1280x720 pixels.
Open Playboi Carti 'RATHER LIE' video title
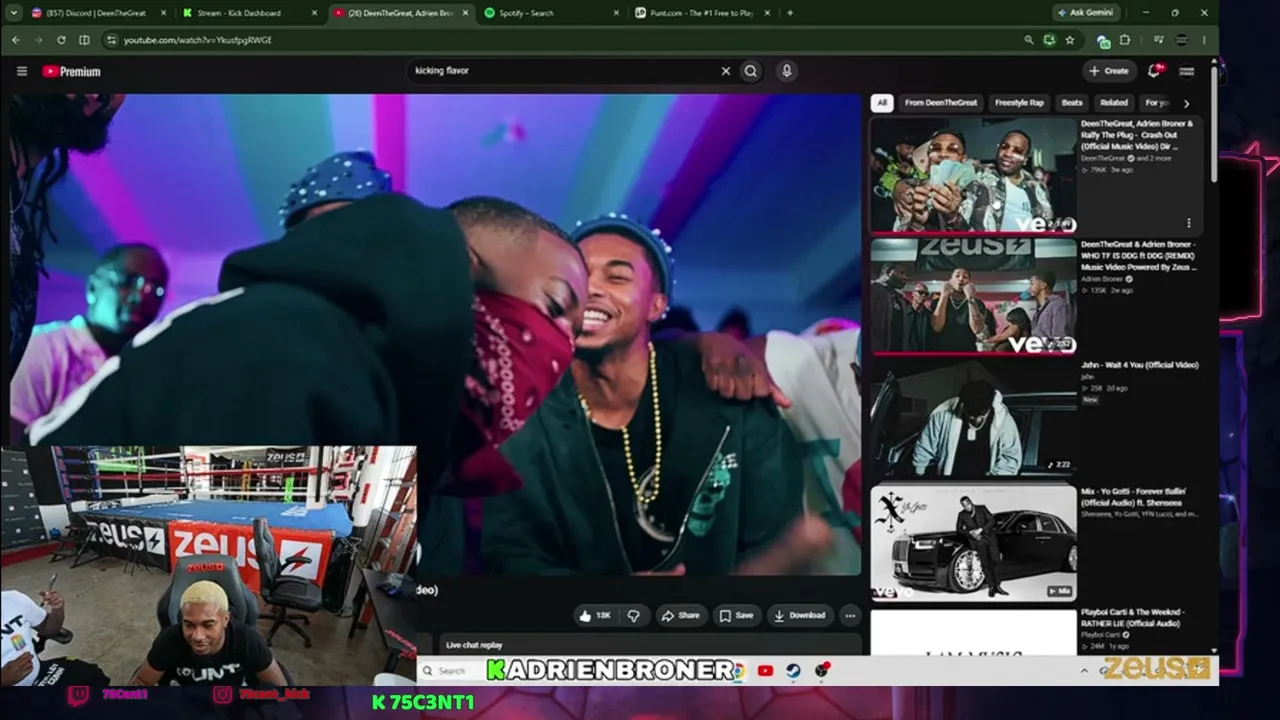point(1133,617)
